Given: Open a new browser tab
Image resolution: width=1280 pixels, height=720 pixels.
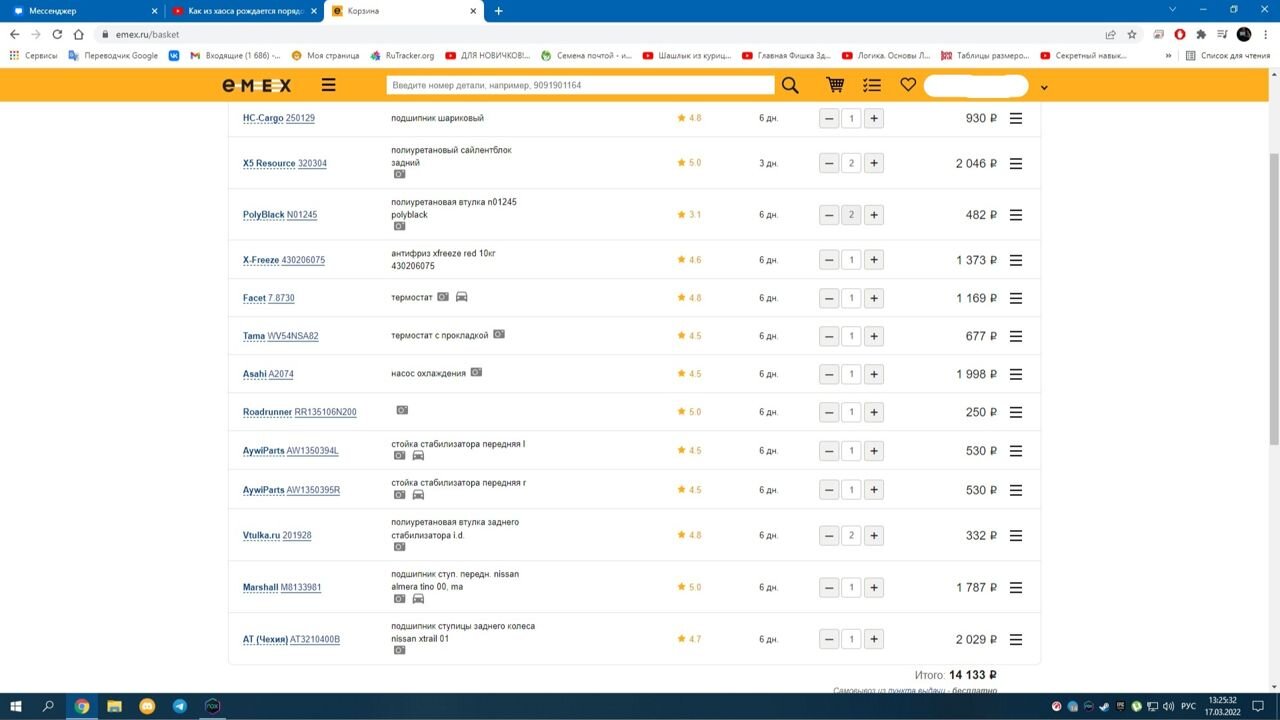Looking at the screenshot, I should (x=498, y=11).
